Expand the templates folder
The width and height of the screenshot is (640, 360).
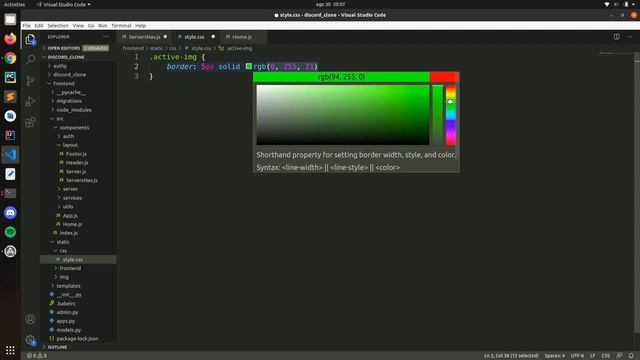tap(68, 286)
